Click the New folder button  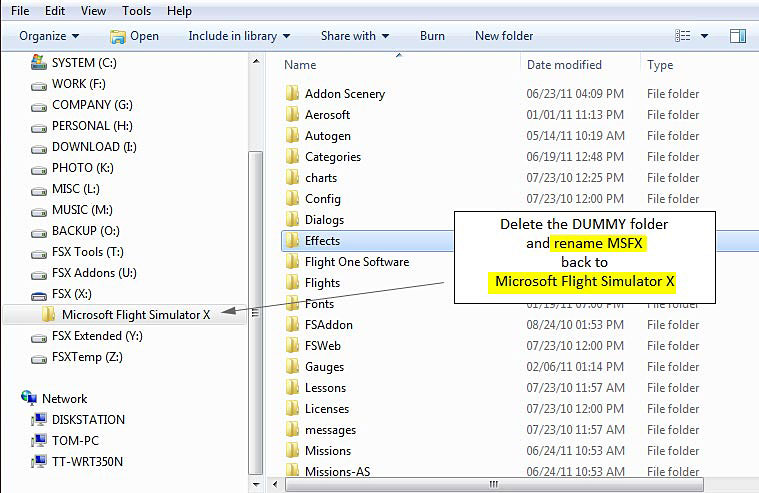(x=504, y=36)
